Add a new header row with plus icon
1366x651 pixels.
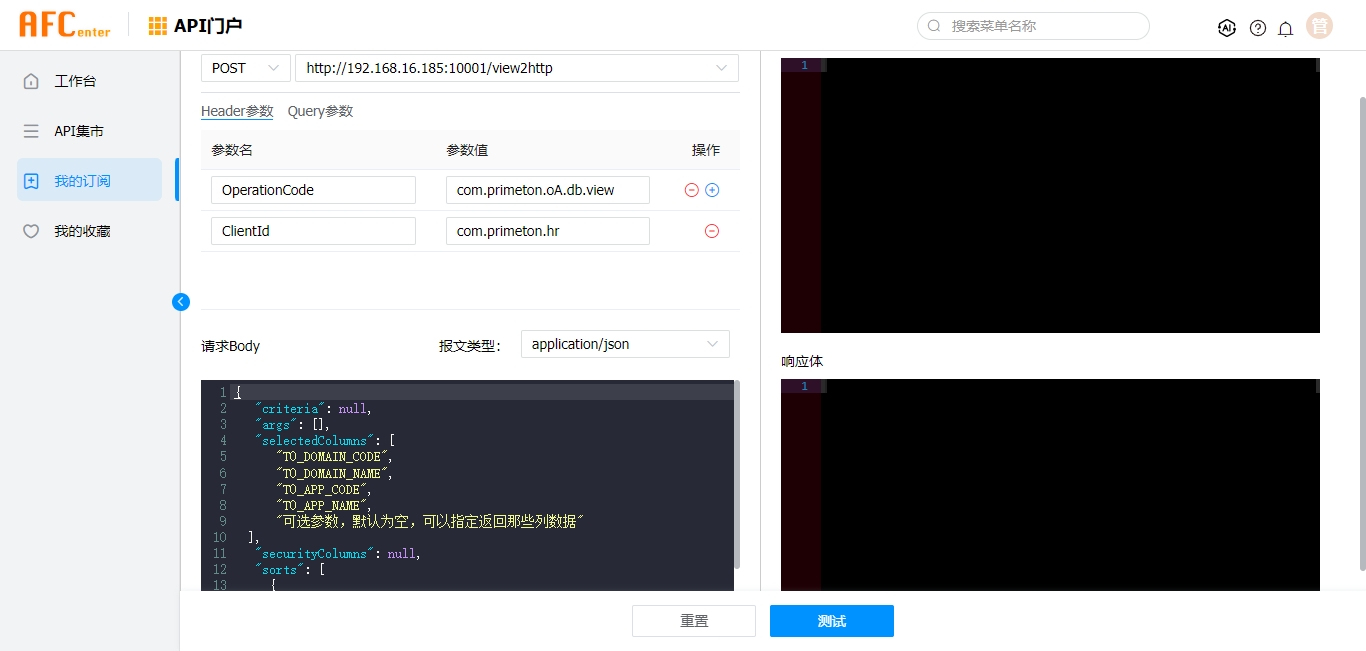712,190
